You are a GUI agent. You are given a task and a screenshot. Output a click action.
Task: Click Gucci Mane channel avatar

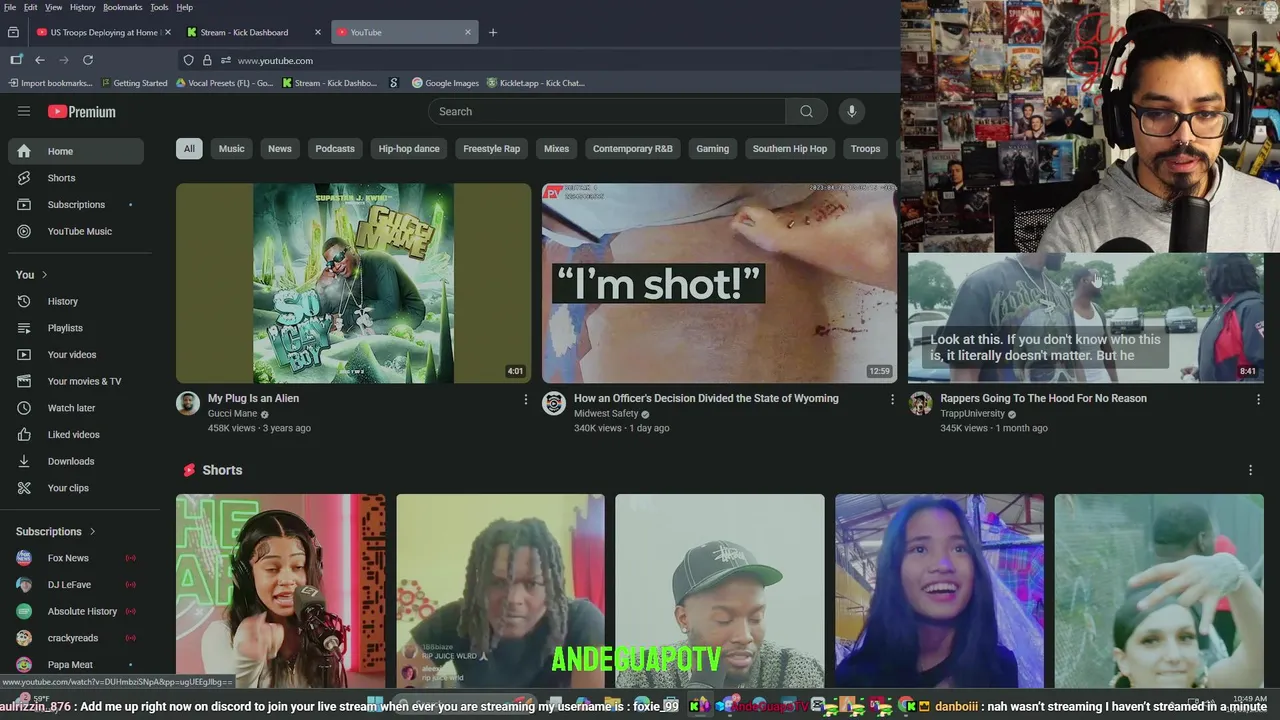188,403
